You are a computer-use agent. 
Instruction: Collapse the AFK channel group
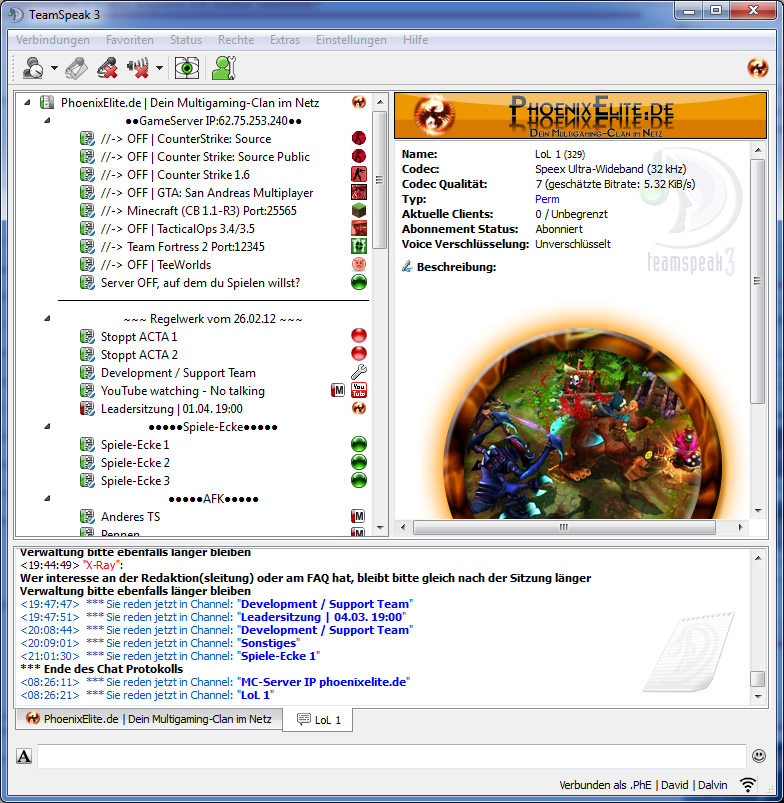47,498
